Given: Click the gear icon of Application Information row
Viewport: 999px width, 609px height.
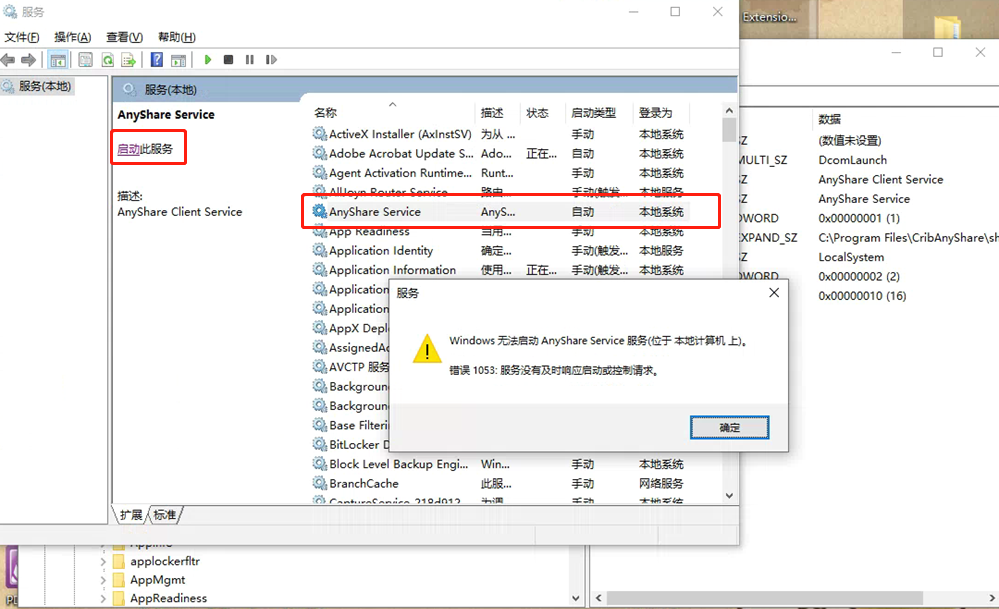Looking at the screenshot, I should [319, 269].
